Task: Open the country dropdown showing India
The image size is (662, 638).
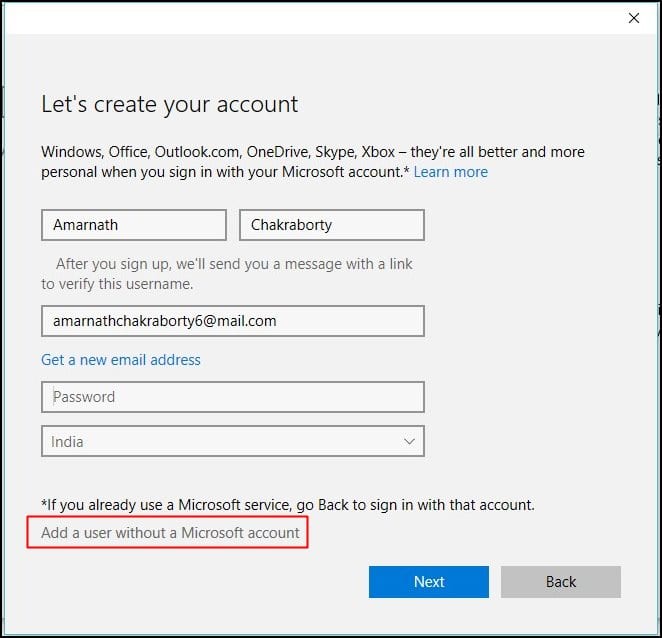Action: [x=220, y=441]
